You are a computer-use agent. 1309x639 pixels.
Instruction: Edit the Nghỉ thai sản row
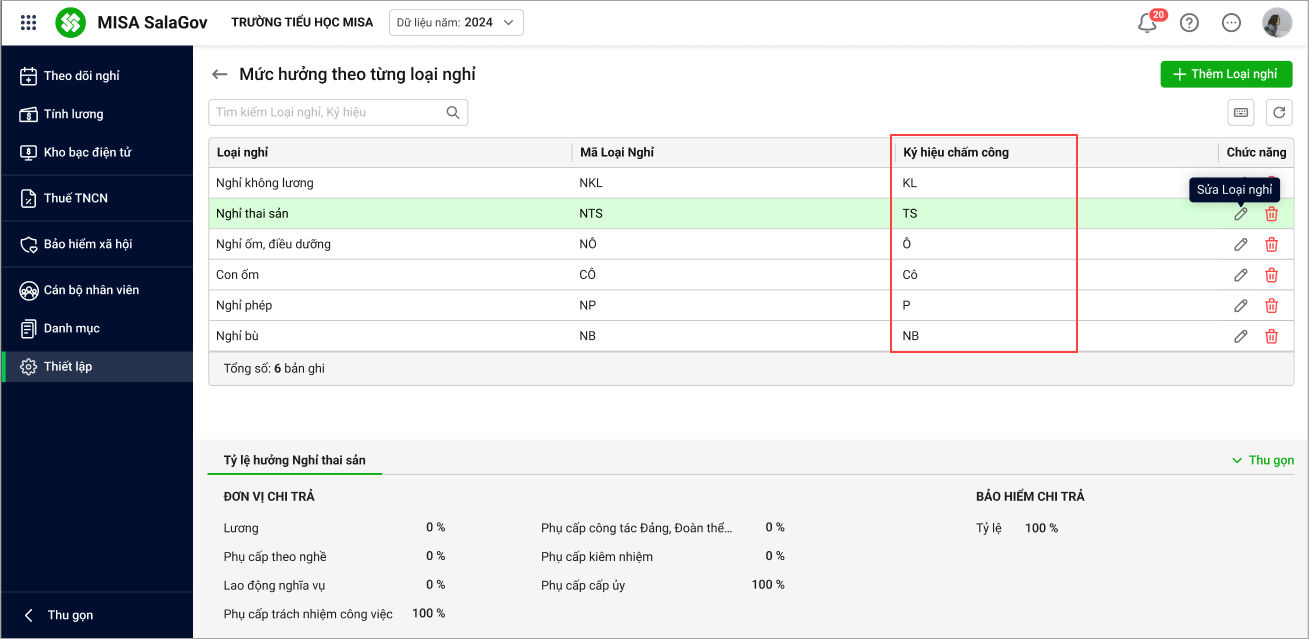tap(1240, 214)
